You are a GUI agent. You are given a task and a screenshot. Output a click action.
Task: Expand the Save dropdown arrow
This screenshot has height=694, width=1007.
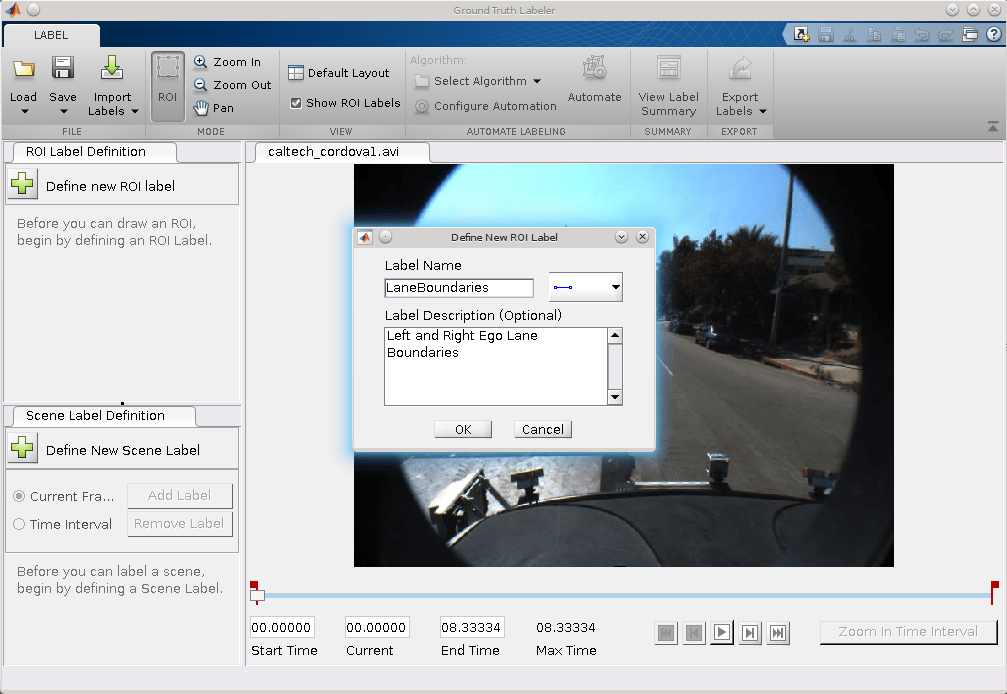click(64, 112)
